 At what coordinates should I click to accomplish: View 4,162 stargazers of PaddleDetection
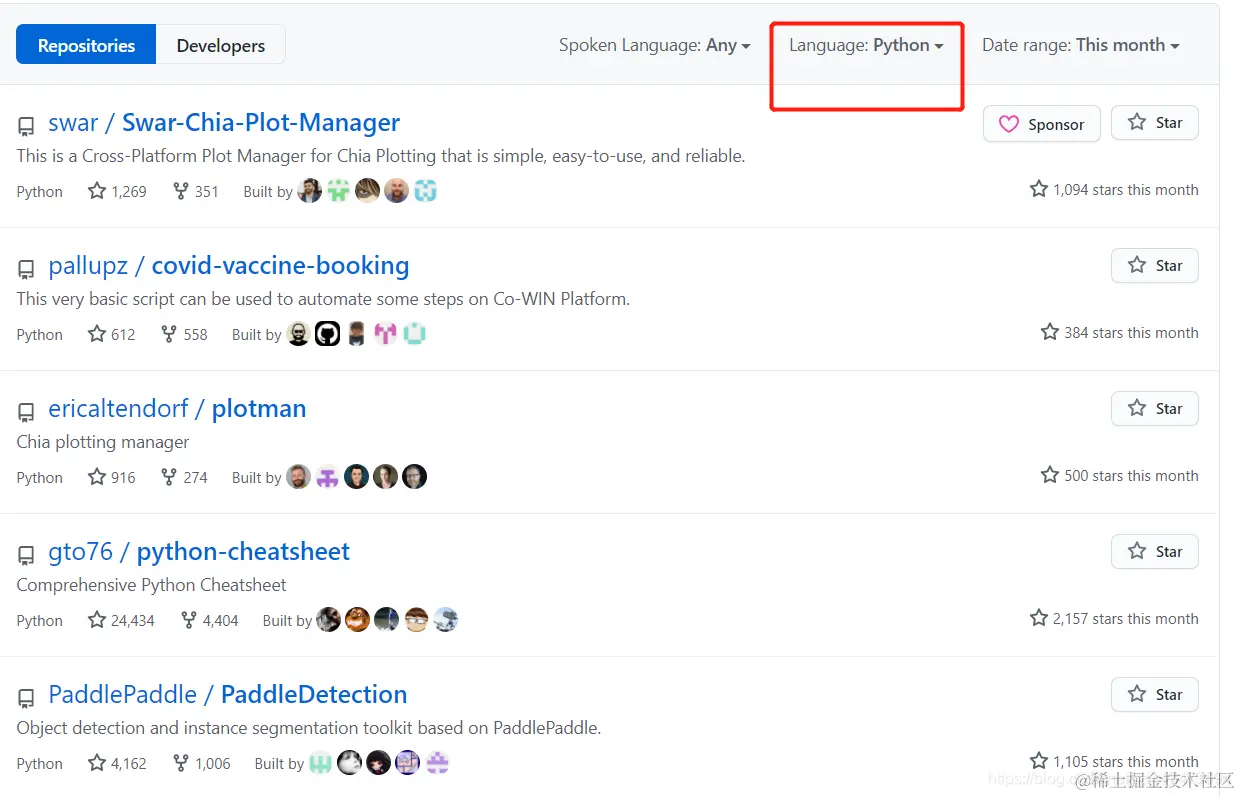click(x=117, y=763)
